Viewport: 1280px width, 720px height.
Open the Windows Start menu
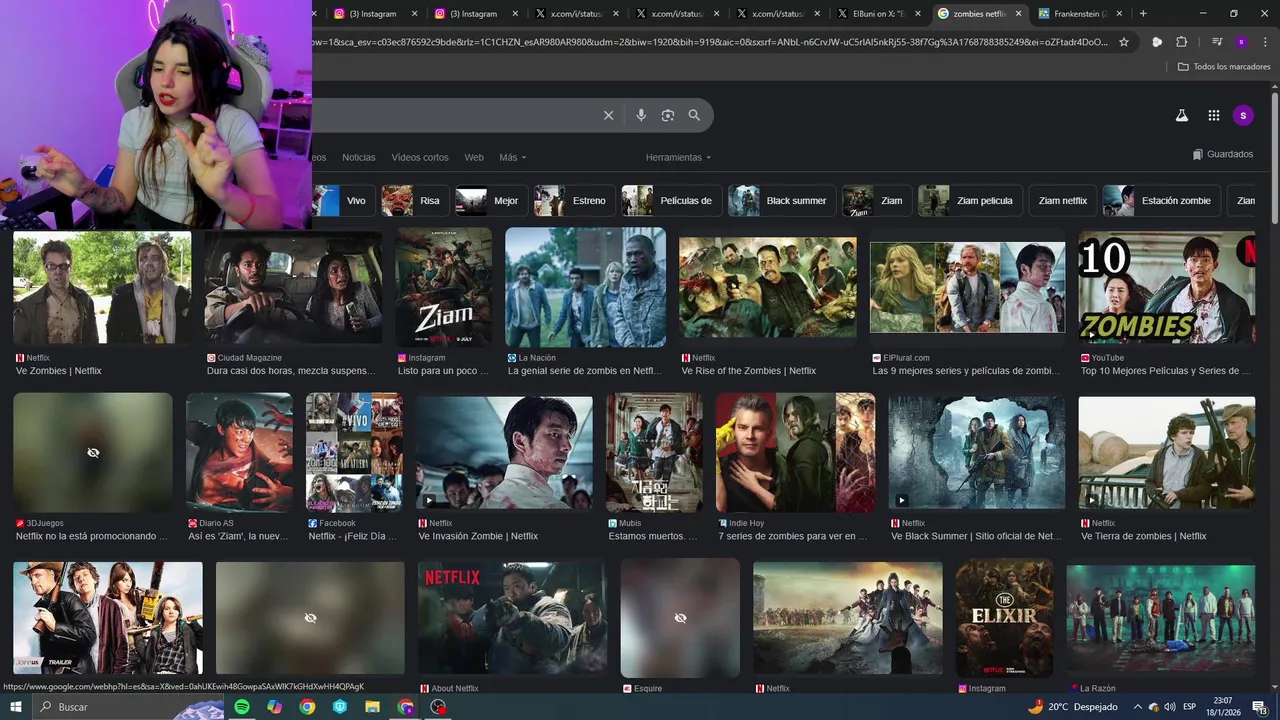pyautogui.click(x=16, y=707)
